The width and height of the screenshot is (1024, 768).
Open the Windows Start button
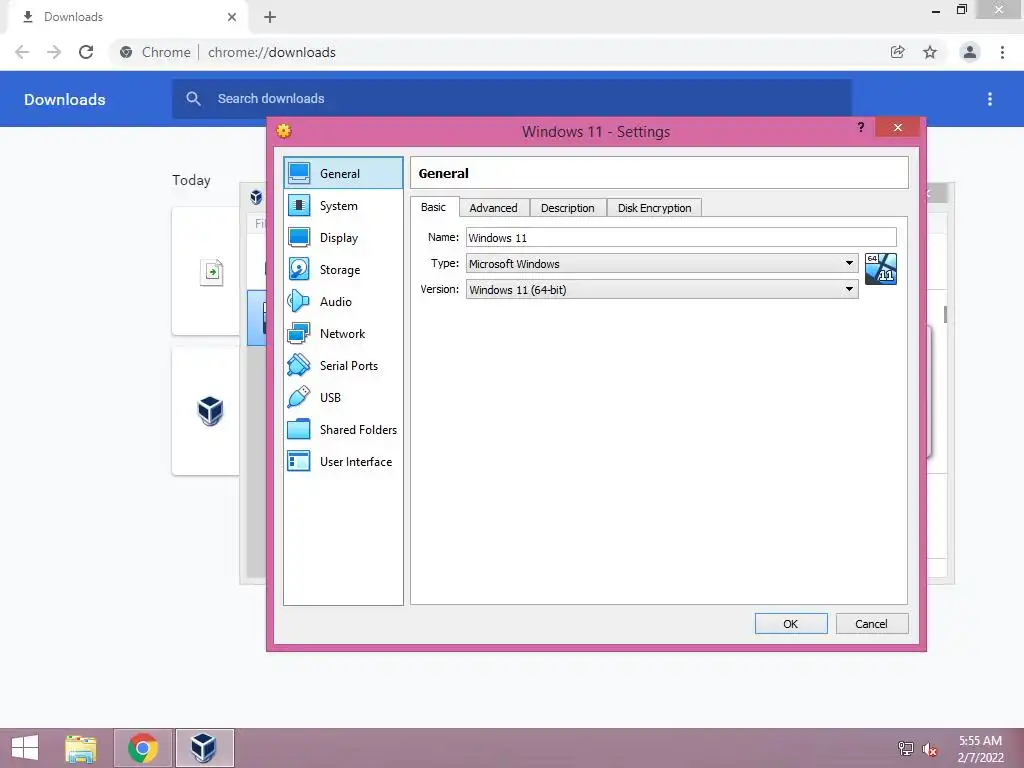point(25,748)
